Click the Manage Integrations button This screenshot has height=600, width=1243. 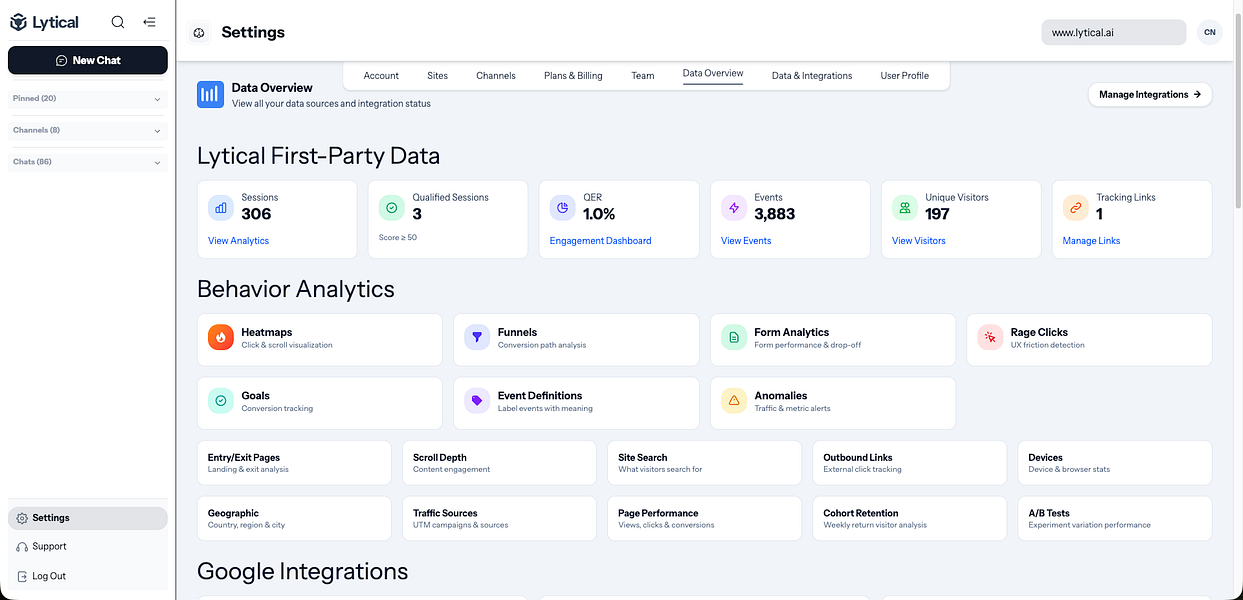pos(1149,95)
